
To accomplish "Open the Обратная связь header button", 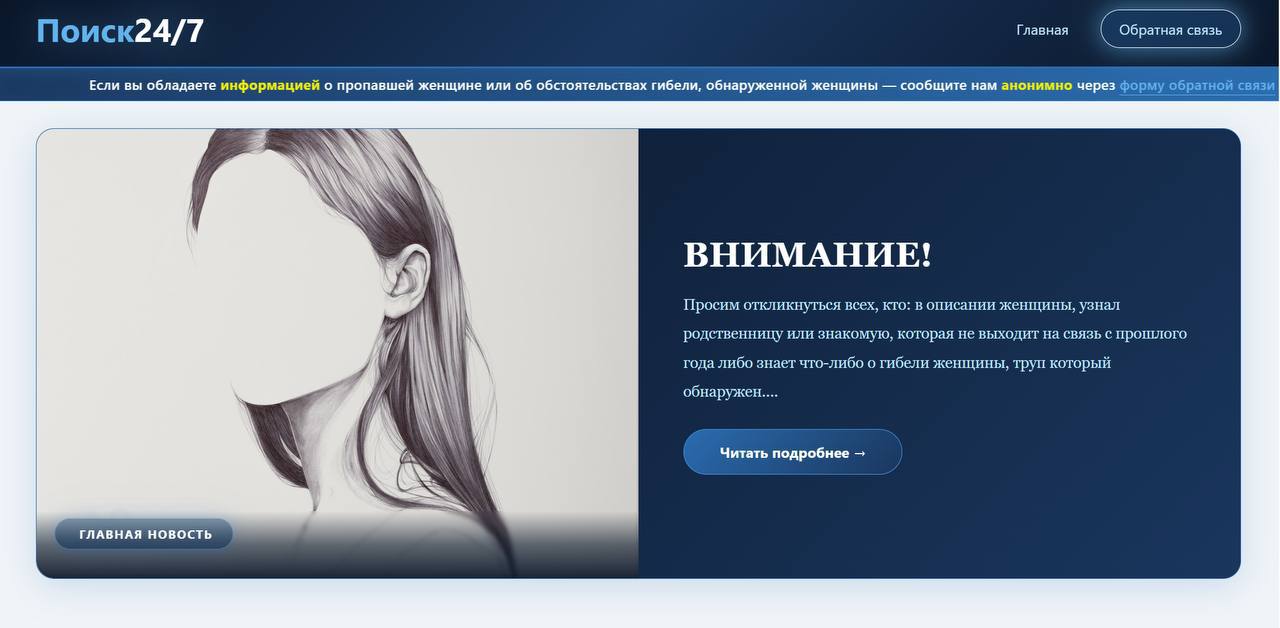I will tap(1170, 30).
